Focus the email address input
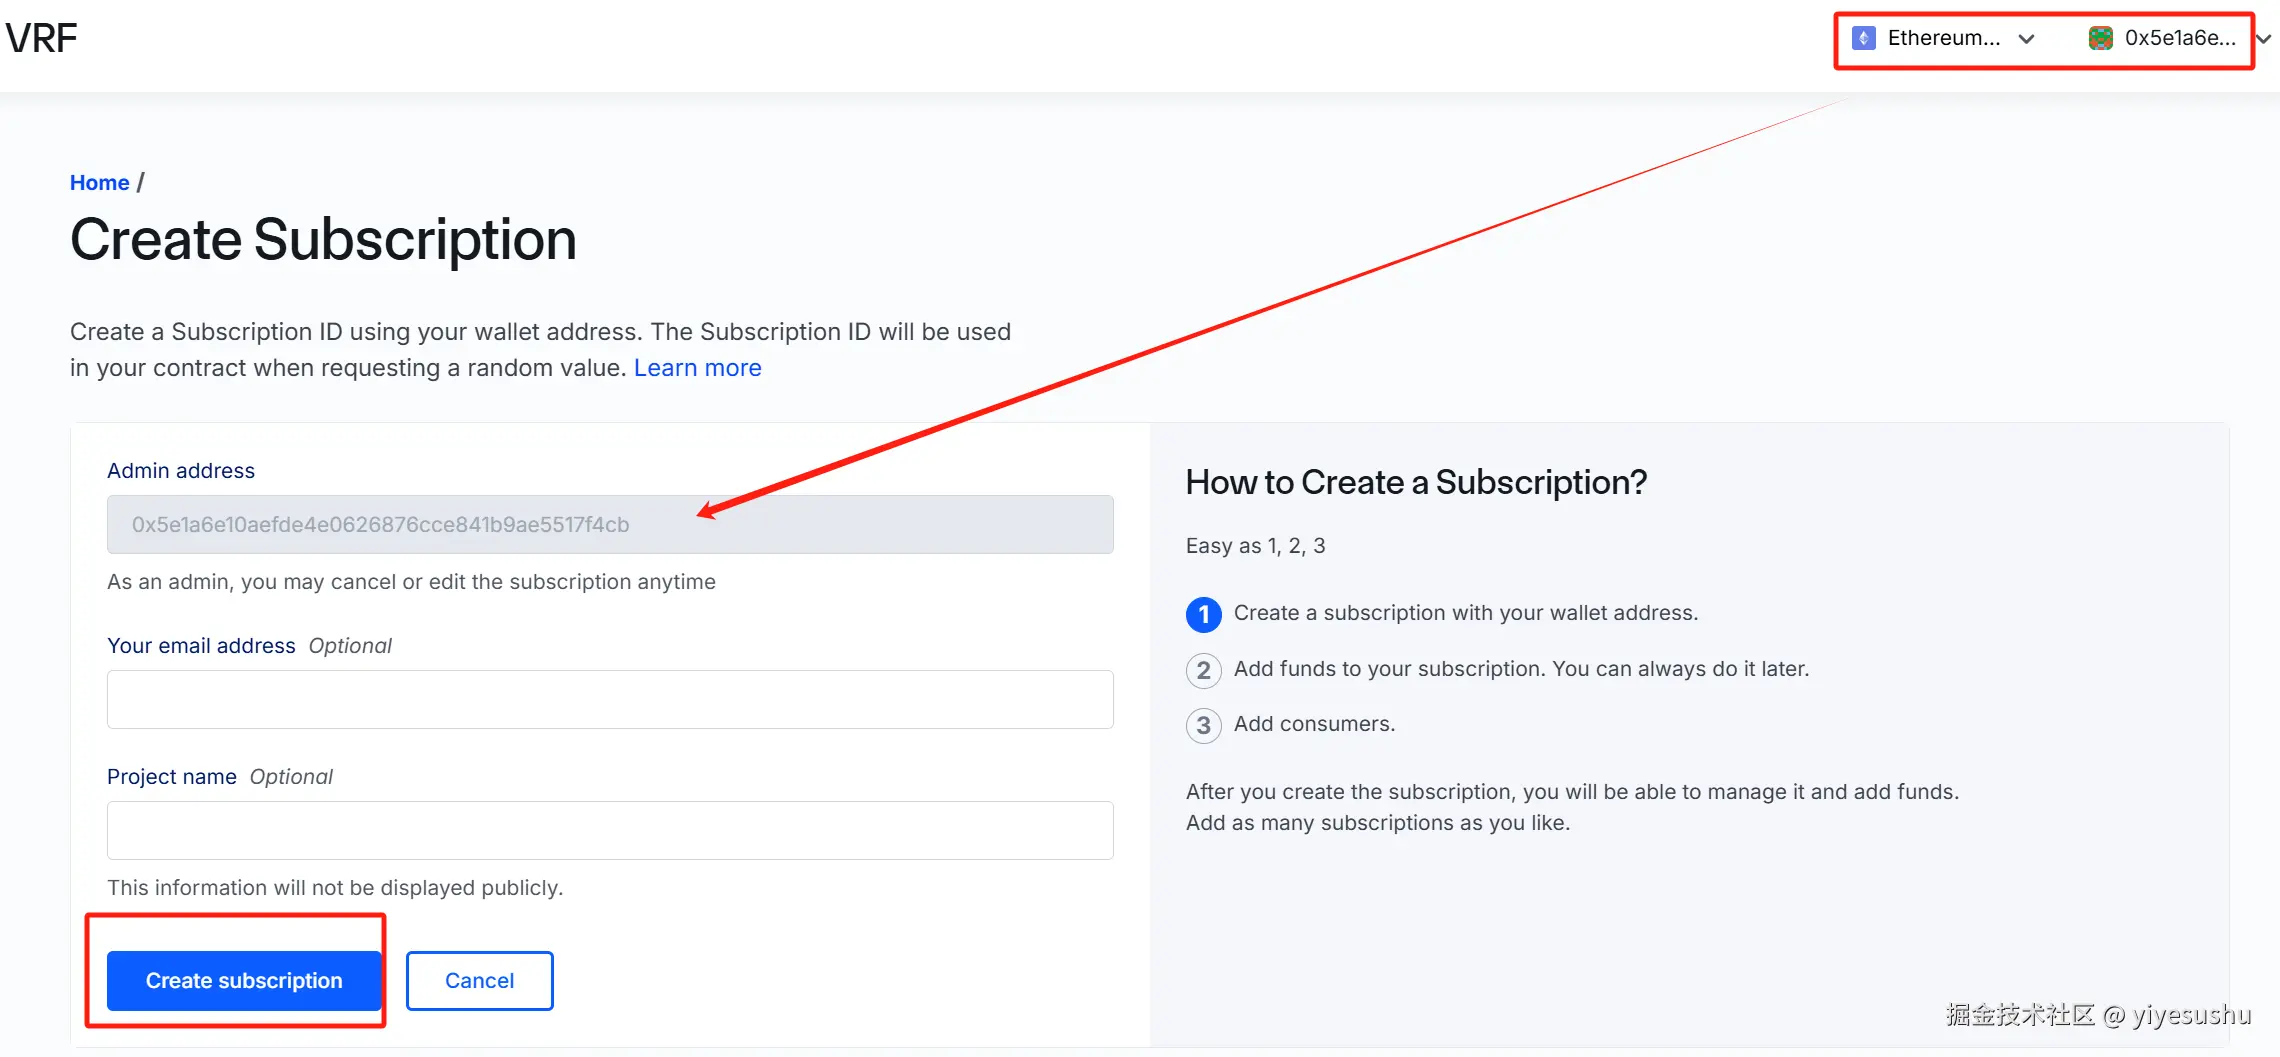2280x1057 pixels. point(609,700)
